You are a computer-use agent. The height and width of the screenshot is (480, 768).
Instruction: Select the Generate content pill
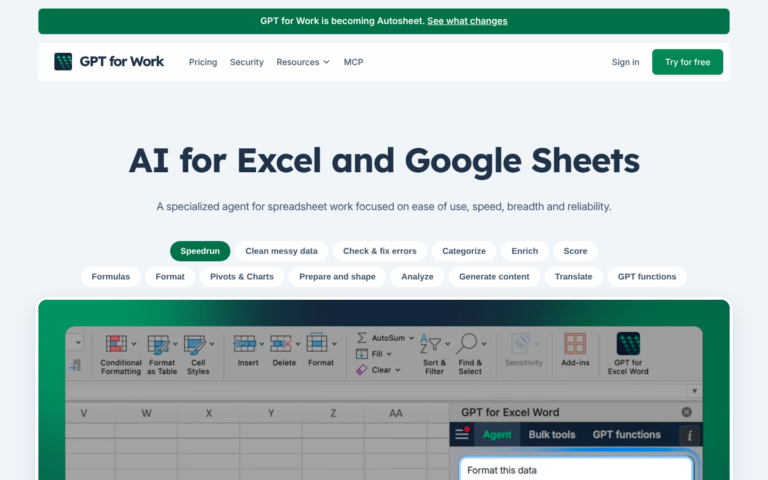494,276
